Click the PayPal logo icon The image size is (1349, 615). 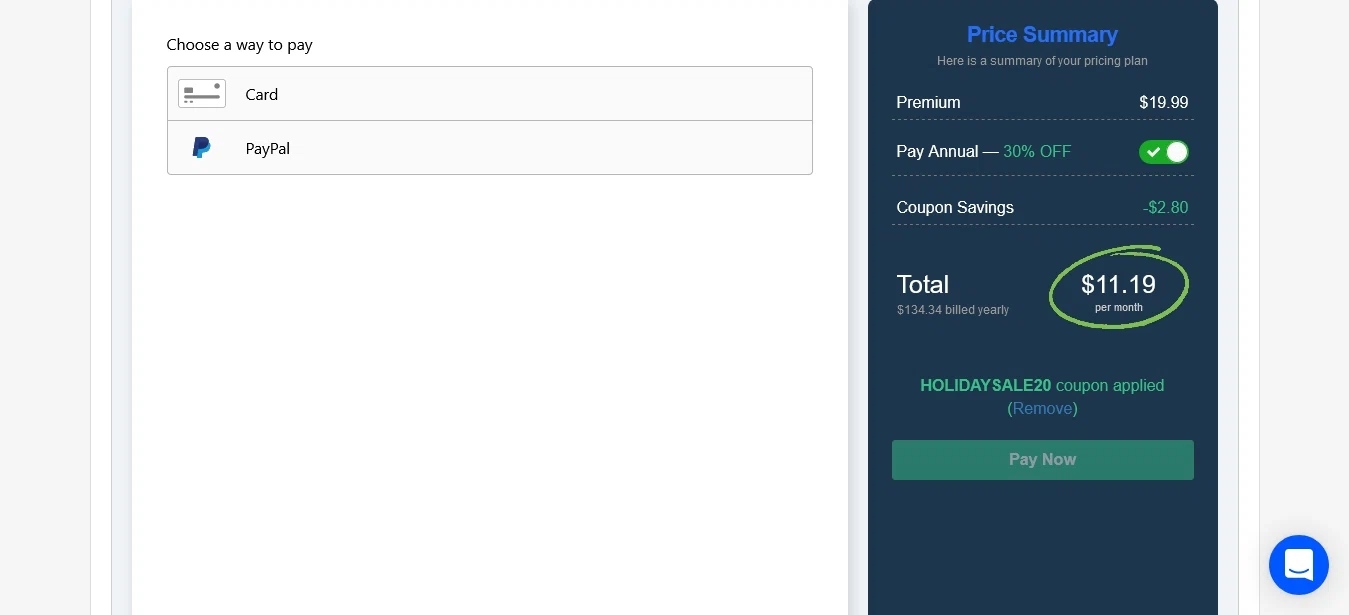(x=201, y=148)
